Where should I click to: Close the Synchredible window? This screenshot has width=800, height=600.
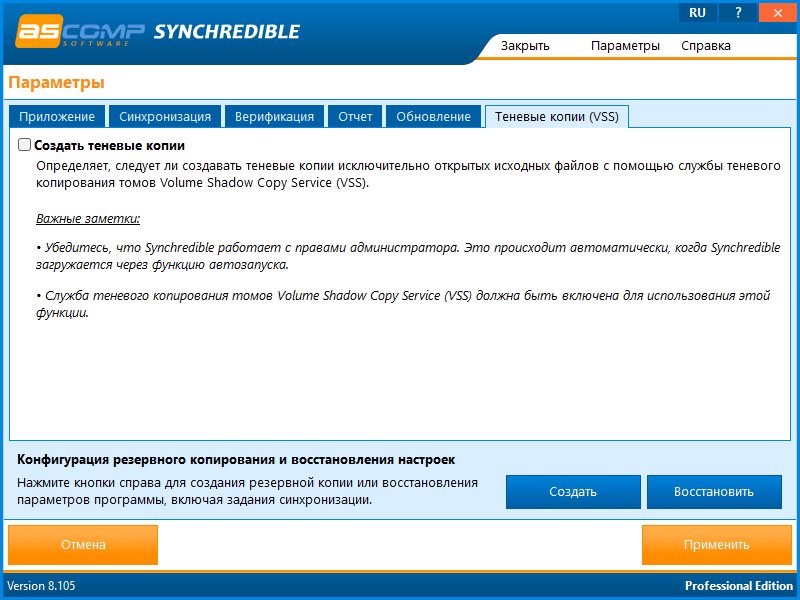(778, 13)
